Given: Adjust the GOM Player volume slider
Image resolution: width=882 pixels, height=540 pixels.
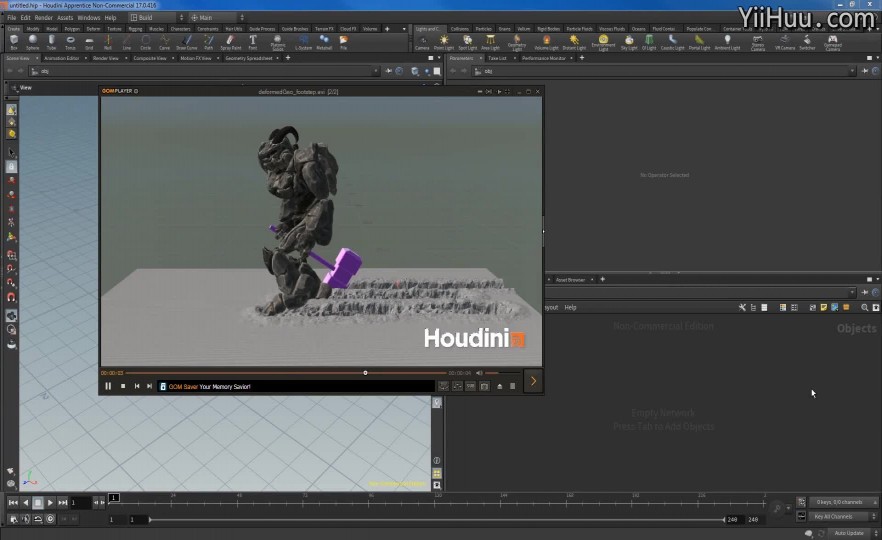Looking at the screenshot, I should (501, 372).
